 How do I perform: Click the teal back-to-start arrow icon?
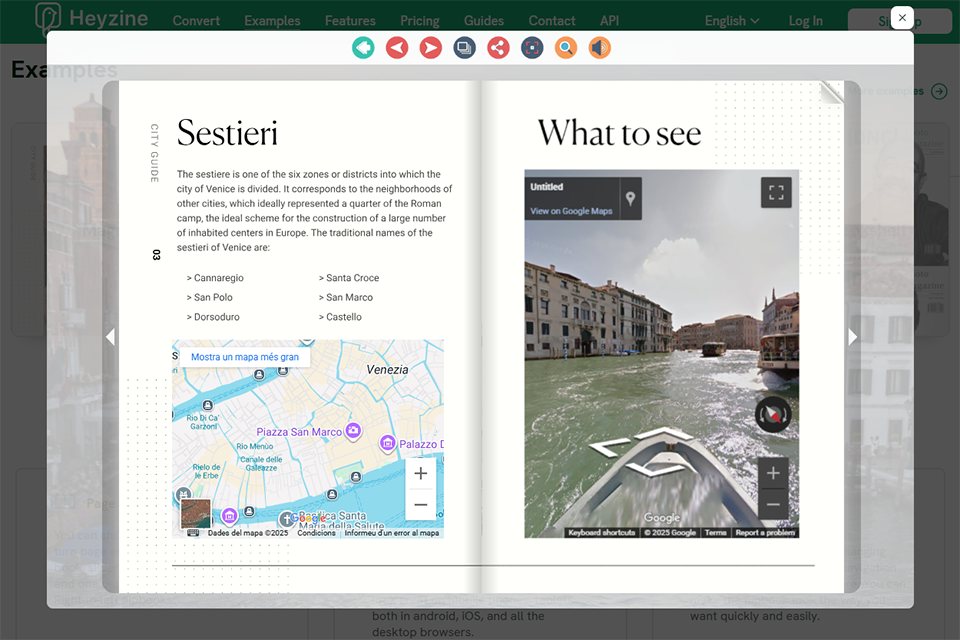tap(363, 48)
